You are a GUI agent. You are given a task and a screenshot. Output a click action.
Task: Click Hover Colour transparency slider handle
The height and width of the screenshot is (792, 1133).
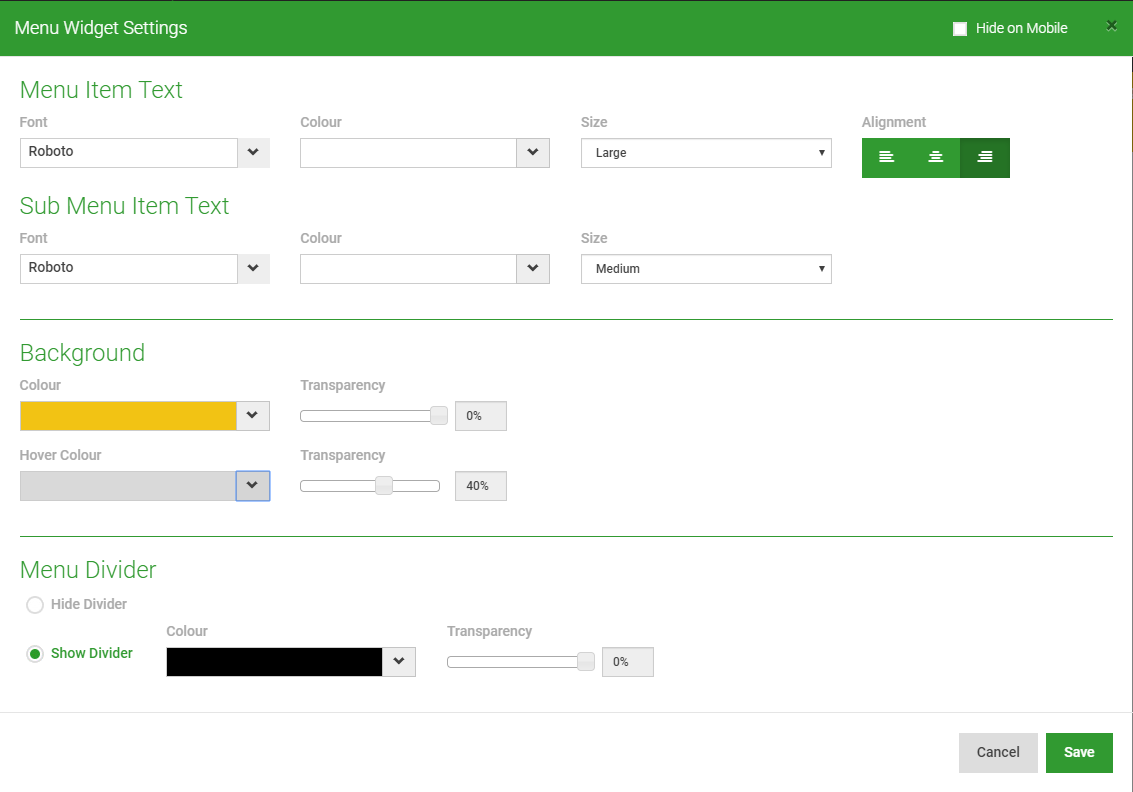click(384, 486)
